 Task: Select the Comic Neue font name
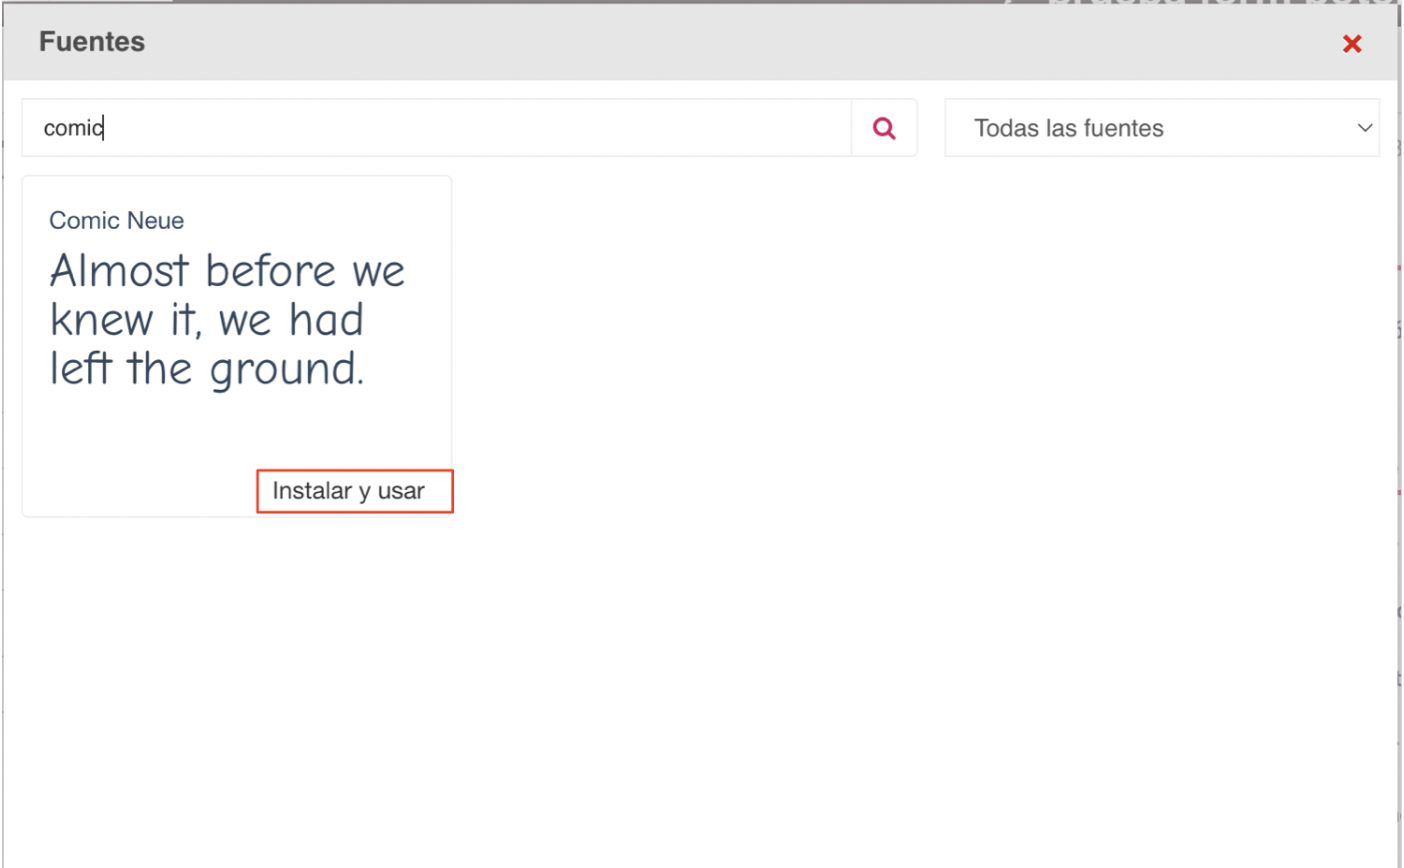point(116,220)
